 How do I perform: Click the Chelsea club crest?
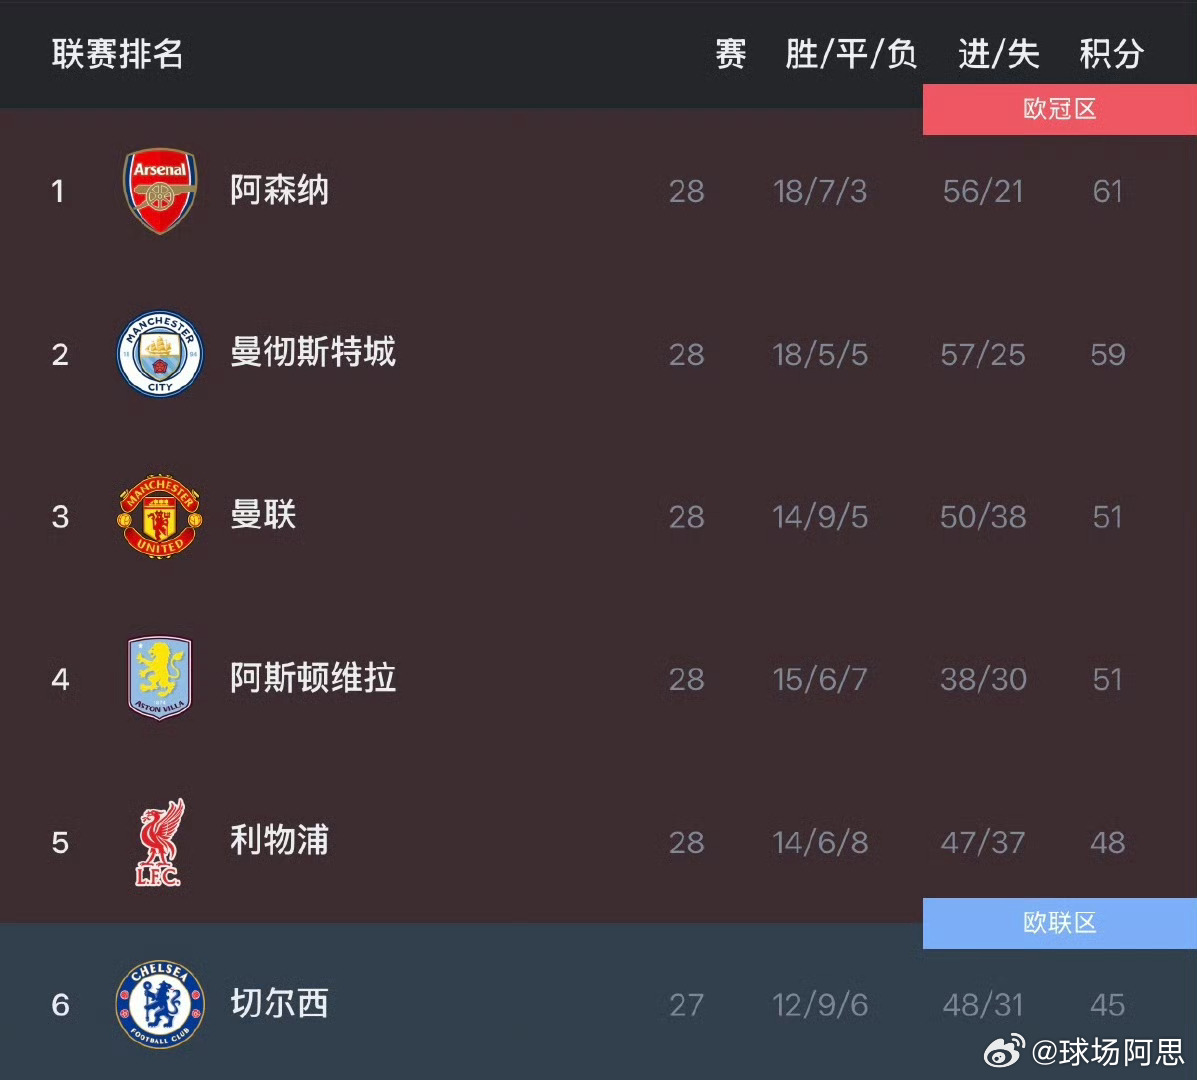160,1004
